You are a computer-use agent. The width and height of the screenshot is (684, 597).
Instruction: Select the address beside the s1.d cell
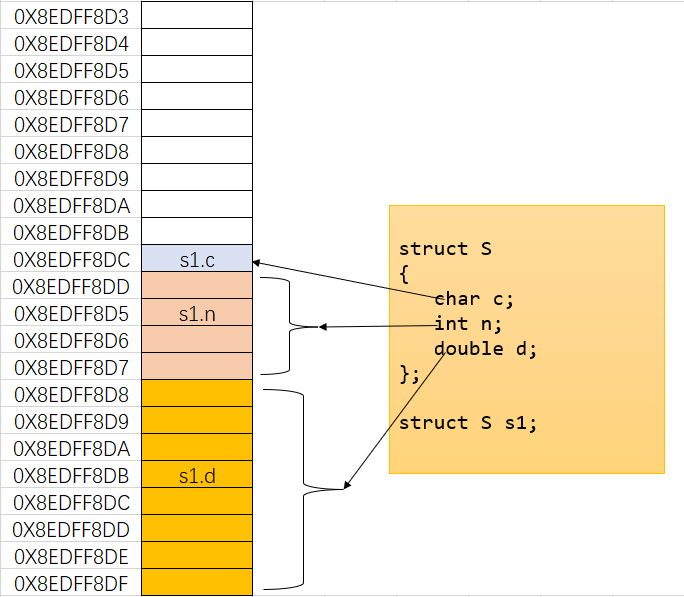coord(71,476)
